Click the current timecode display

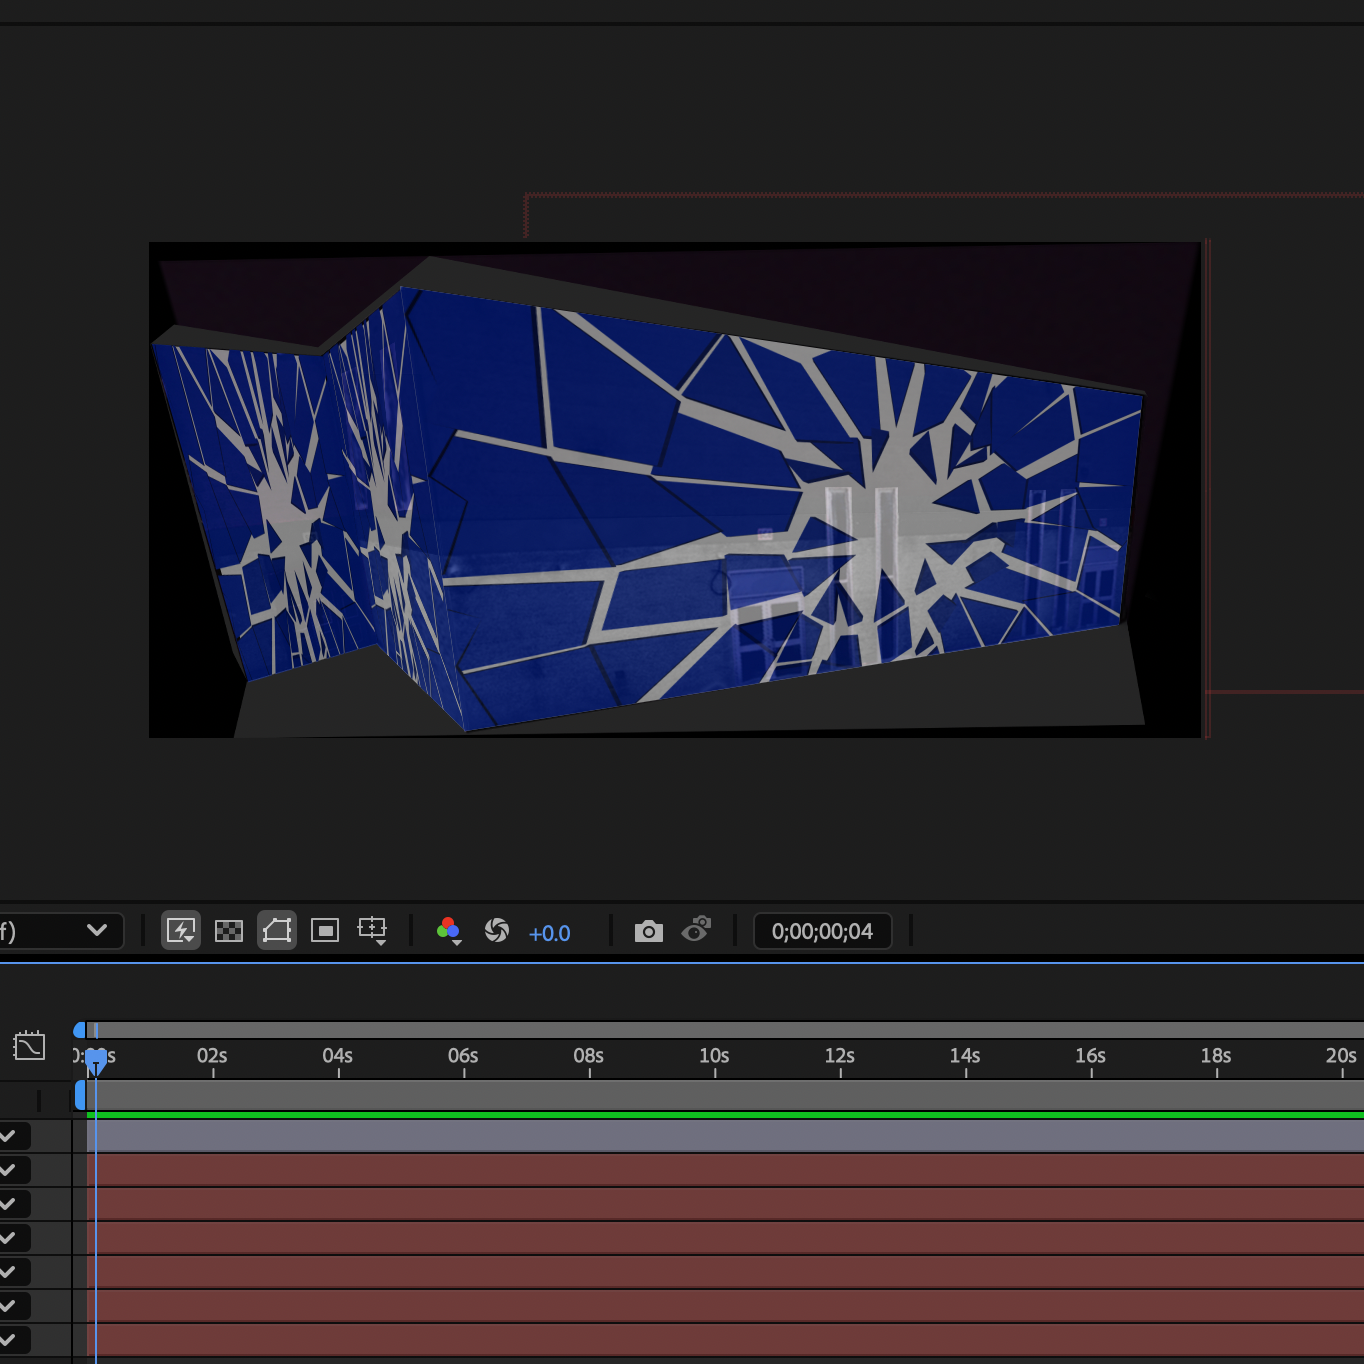[x=822, y=931]
